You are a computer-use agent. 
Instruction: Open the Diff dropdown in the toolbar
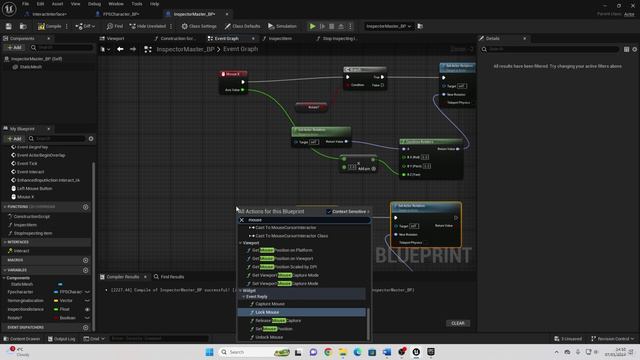coord(85,26)
